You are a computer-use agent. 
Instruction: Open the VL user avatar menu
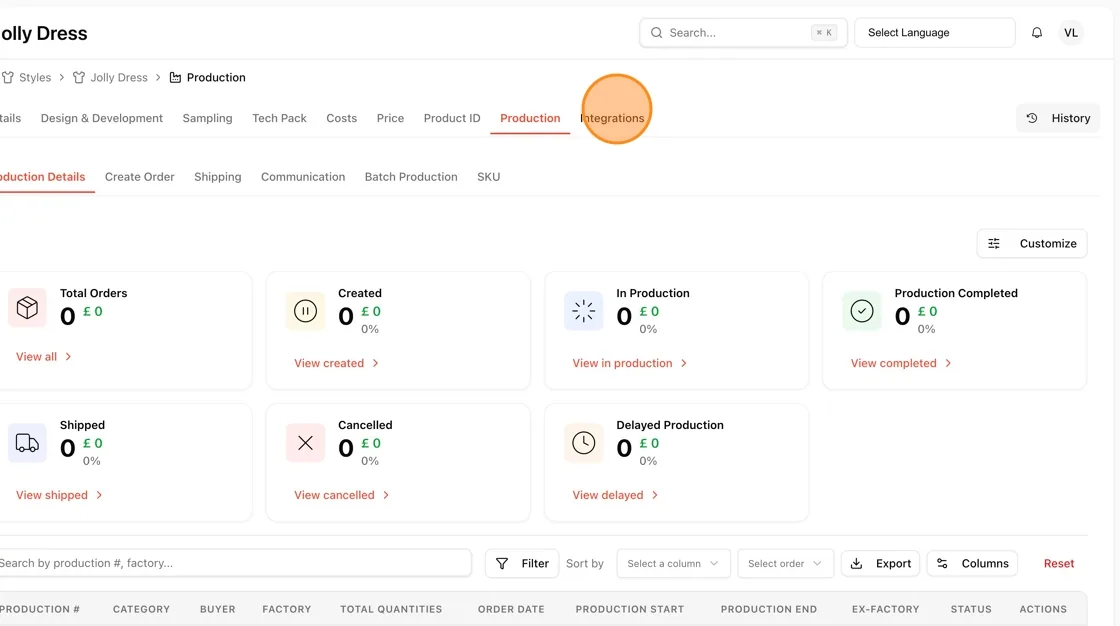pyautogui.click(x=1070, y=33)
